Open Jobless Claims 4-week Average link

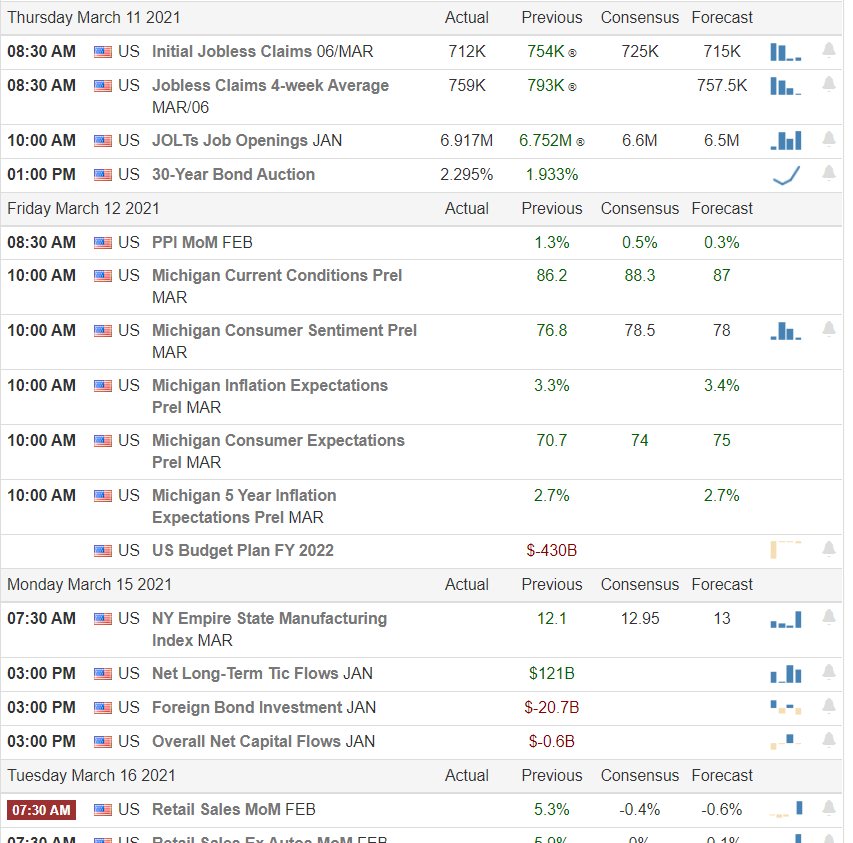point(270,96)
